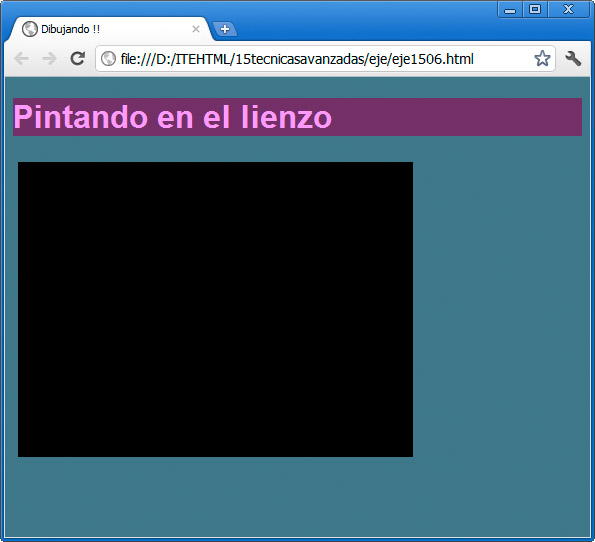Go forward using the forward arrow
595x542 pixels.
[49, 59]
